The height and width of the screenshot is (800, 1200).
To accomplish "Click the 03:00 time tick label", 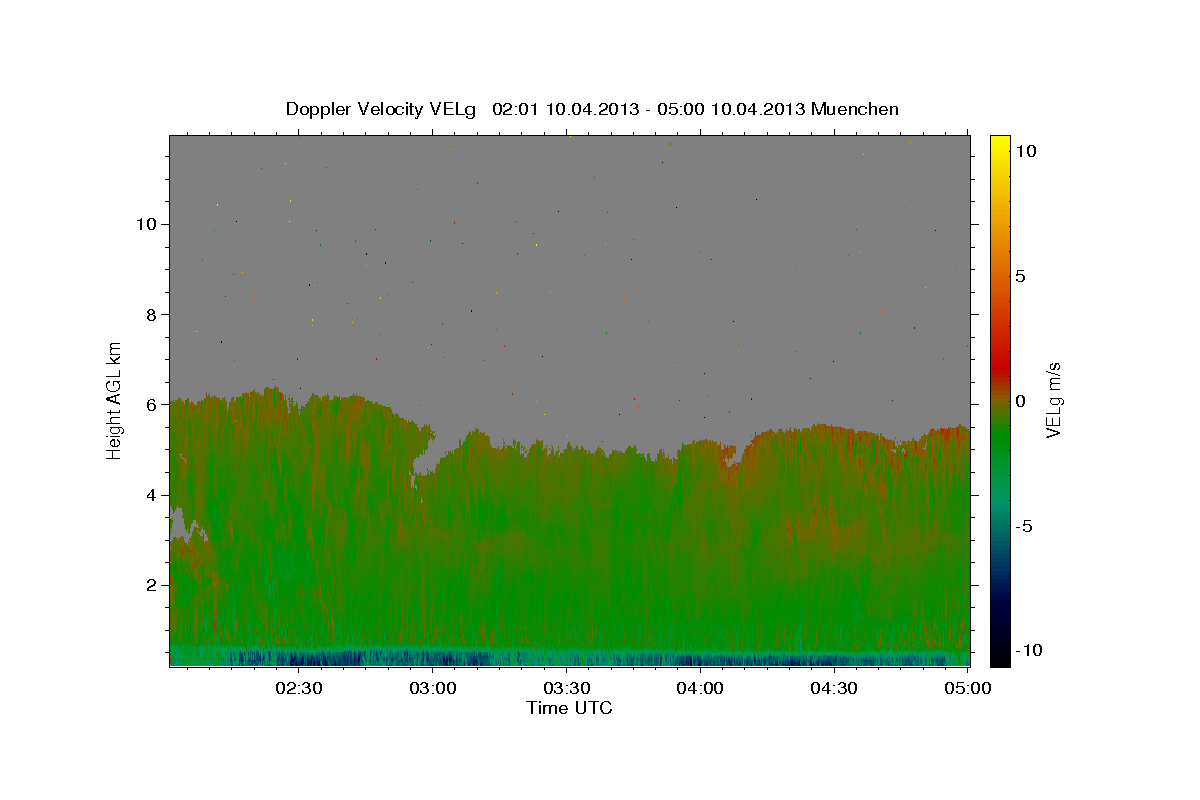I will pos(433,688).
